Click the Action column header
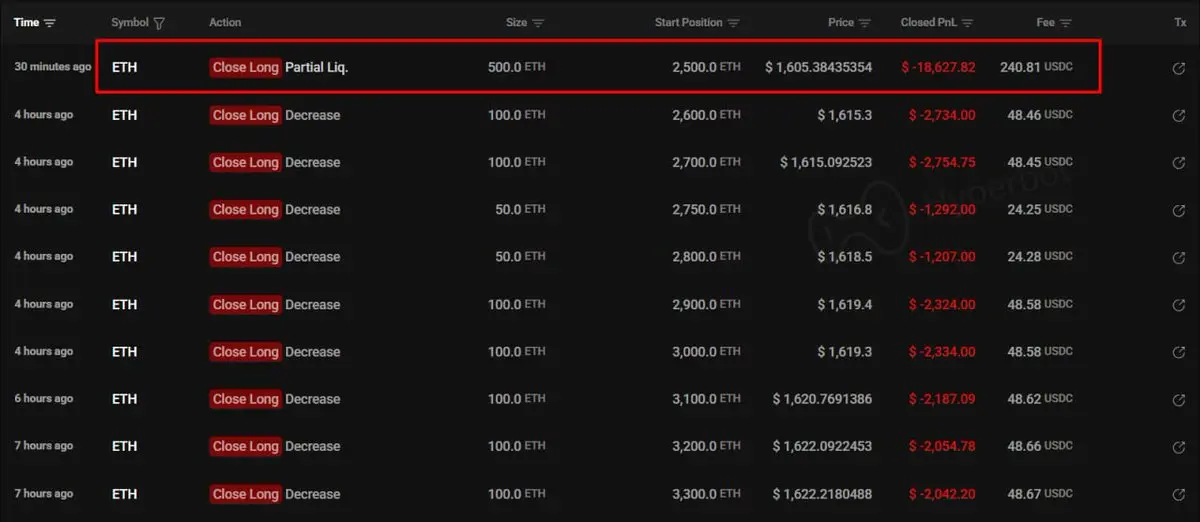Screen dimensions: 1200x522 [x=225, y=22]
